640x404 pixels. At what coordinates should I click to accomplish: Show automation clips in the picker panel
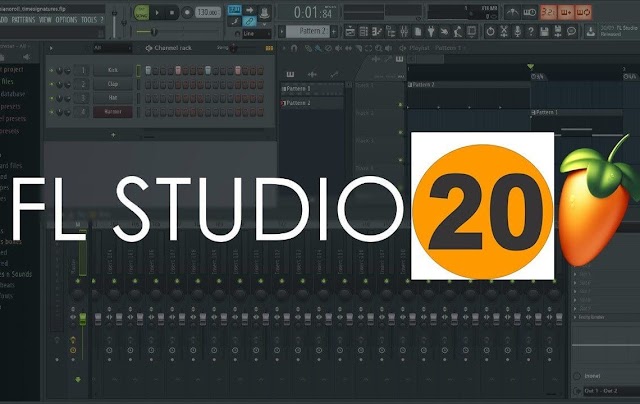pyautogui.click(x=334, y=74)
